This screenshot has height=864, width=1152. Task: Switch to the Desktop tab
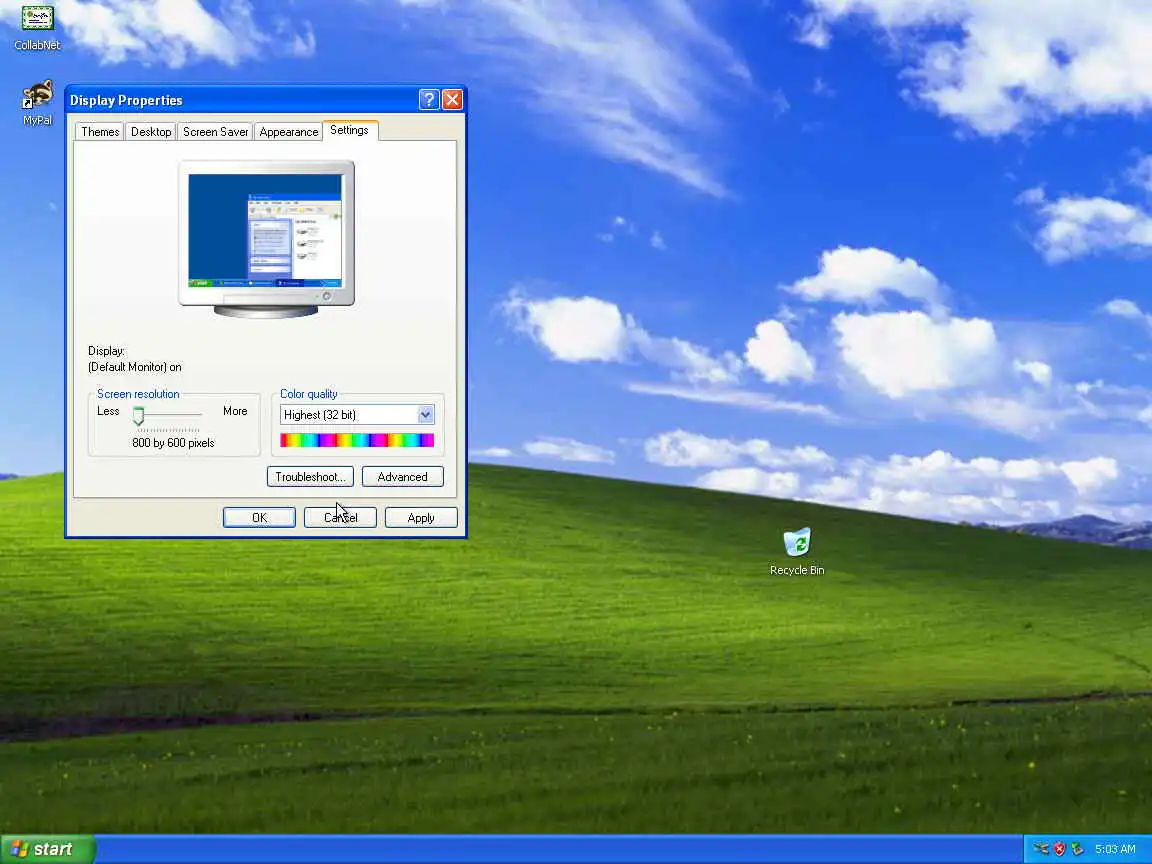point(151,132)
